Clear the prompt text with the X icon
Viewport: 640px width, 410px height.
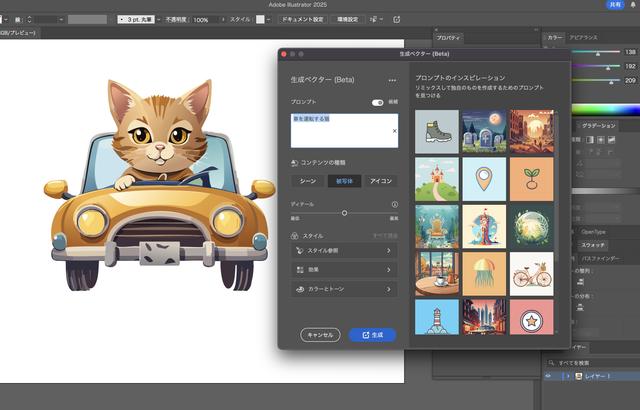click(x=393, y=131)
